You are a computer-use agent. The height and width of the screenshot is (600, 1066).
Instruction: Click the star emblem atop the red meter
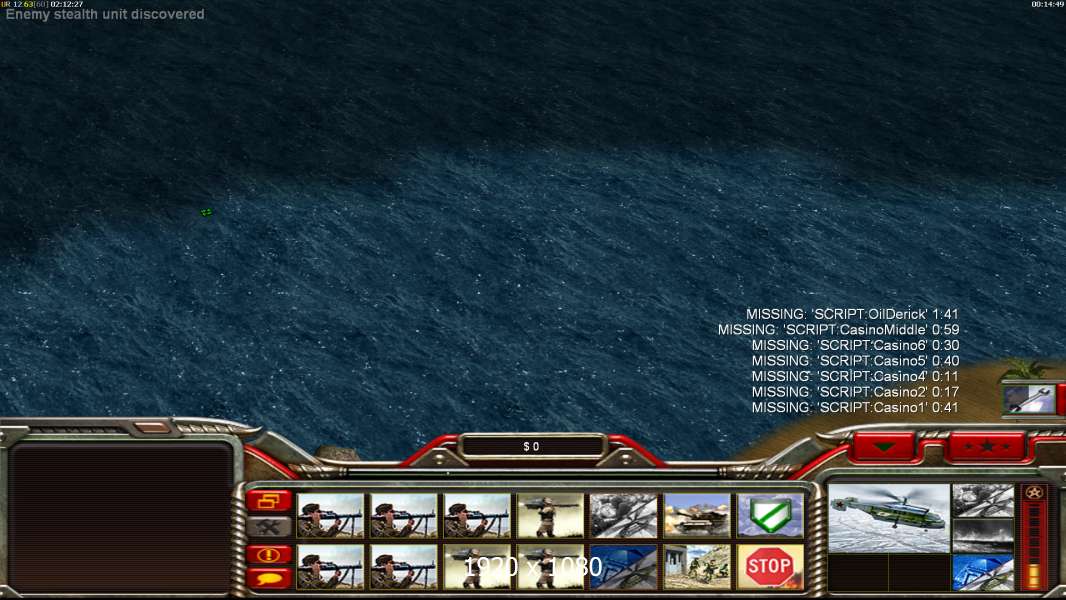coord(1034,492)
